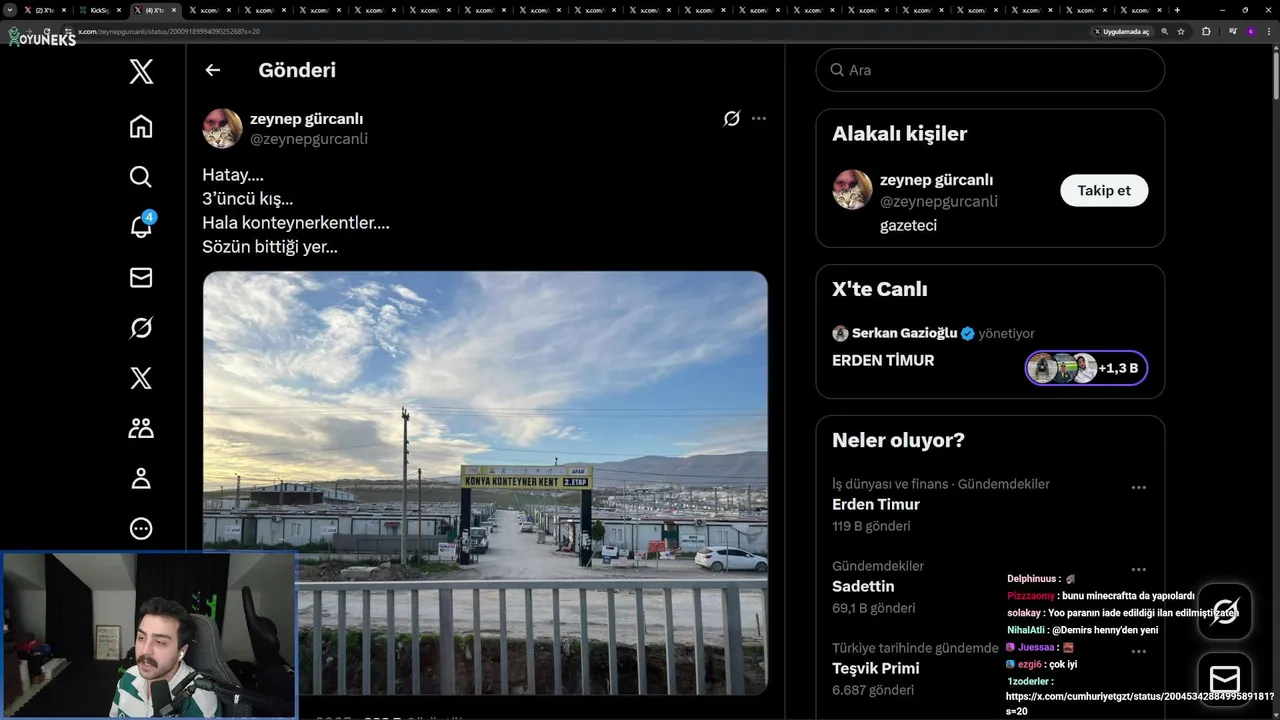The height and width of the screenshot is (720, 1280).
Task: Switch to the KickSig browser tab
Action: coord(100,10)
